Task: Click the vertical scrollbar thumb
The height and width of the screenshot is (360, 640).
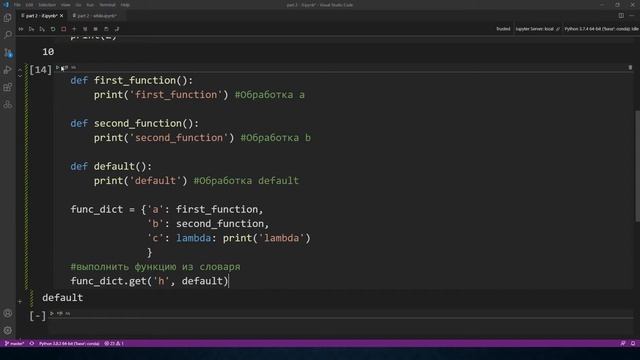Action: point(637,166)
